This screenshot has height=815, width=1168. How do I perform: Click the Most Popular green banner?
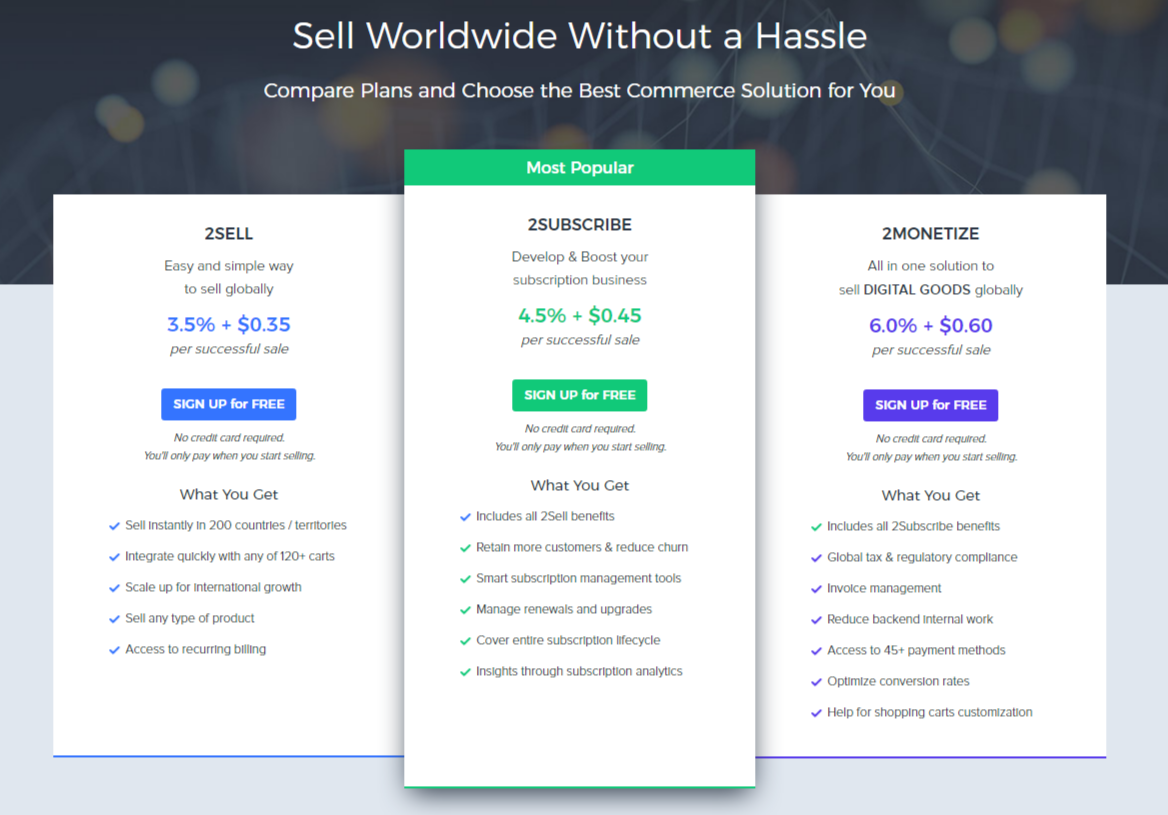(580, 168)
